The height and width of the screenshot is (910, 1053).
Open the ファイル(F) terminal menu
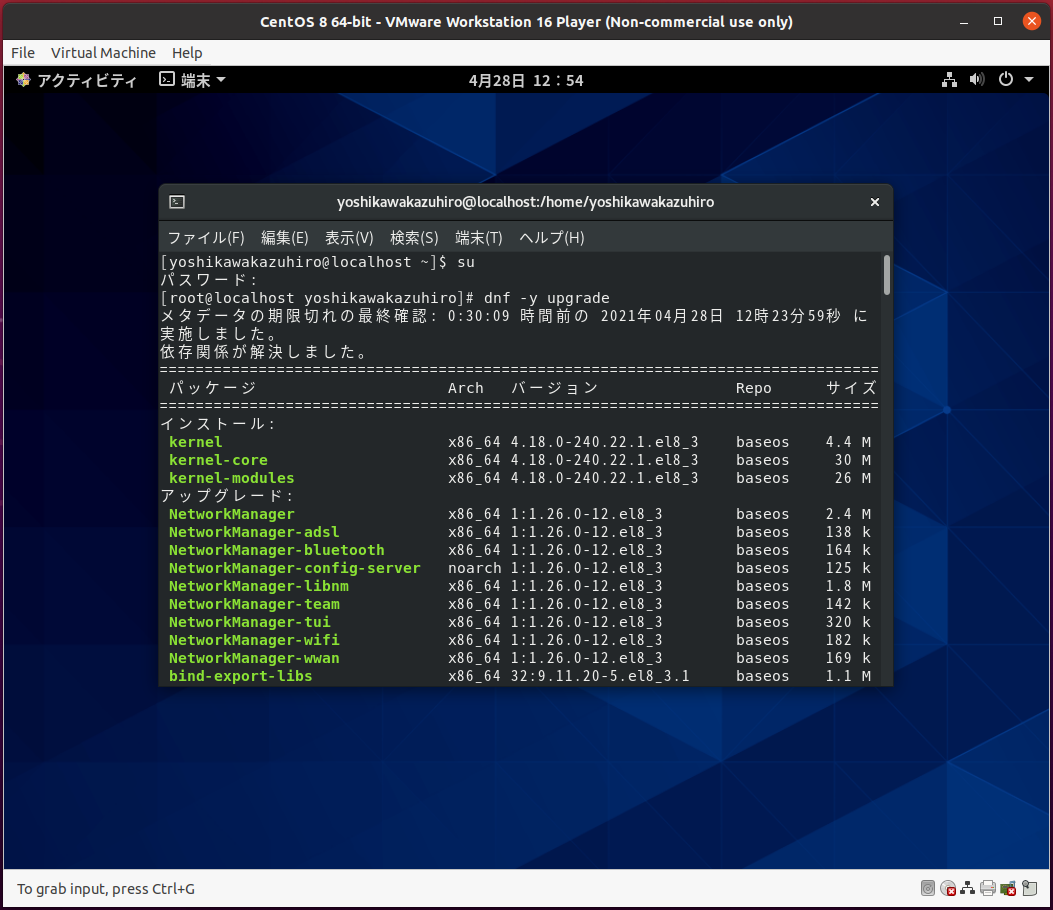[205, 238]
